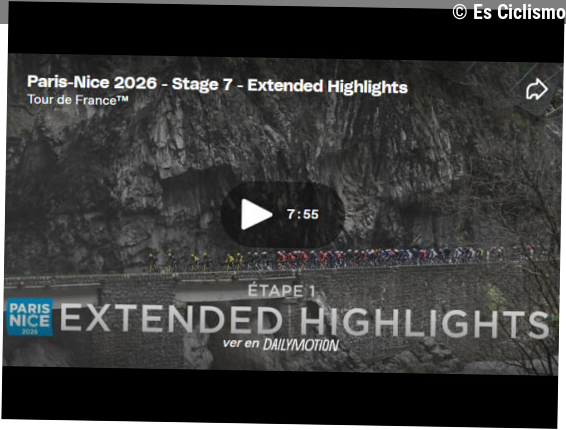Click the yellow-jersey riders leading the peloton
Screen dimensions: 566x430
[195, 262]
